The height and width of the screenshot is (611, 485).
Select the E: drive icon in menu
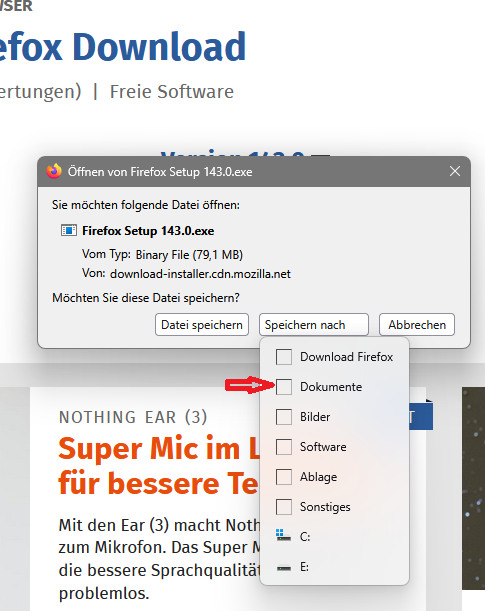point(284,568)
